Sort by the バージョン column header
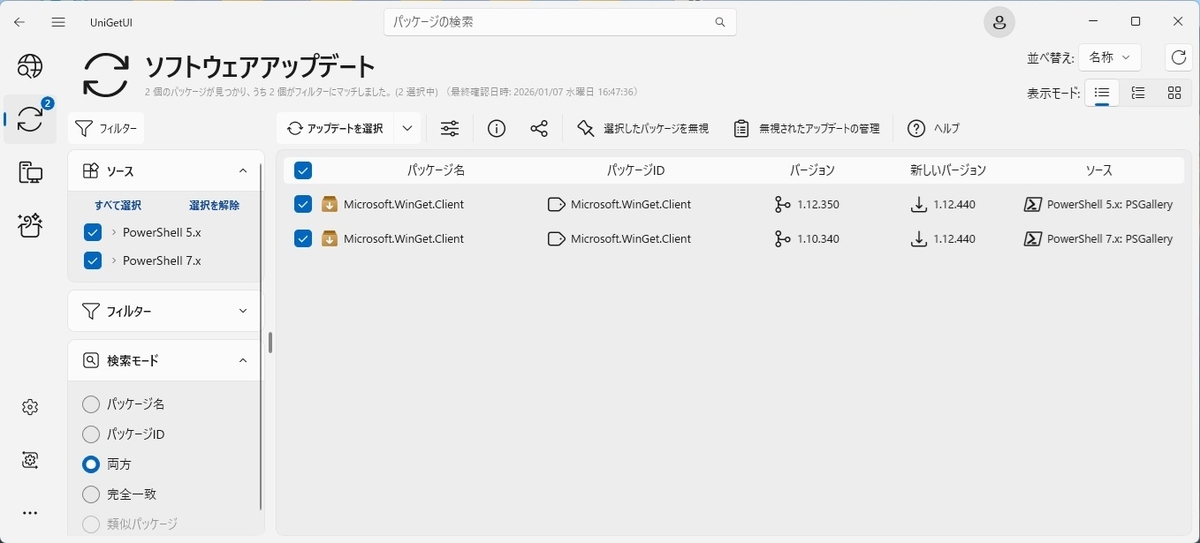The width and height of the screenshot is (1200, 543). 812,170
